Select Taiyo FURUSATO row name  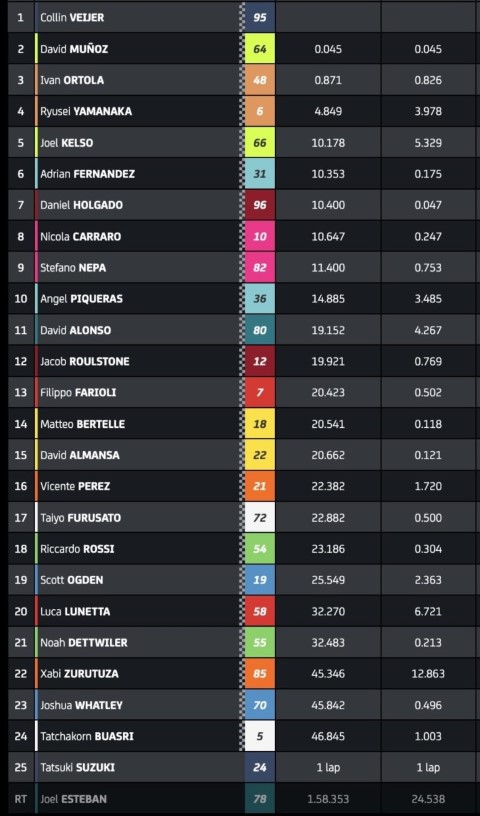pyautogui.click(x=81, y=518)
